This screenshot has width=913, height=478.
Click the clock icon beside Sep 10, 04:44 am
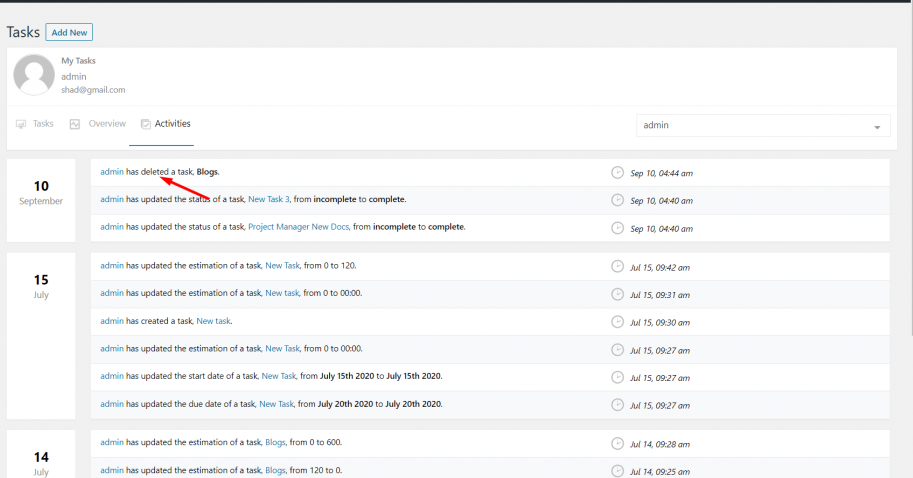(x=617, y=172)
